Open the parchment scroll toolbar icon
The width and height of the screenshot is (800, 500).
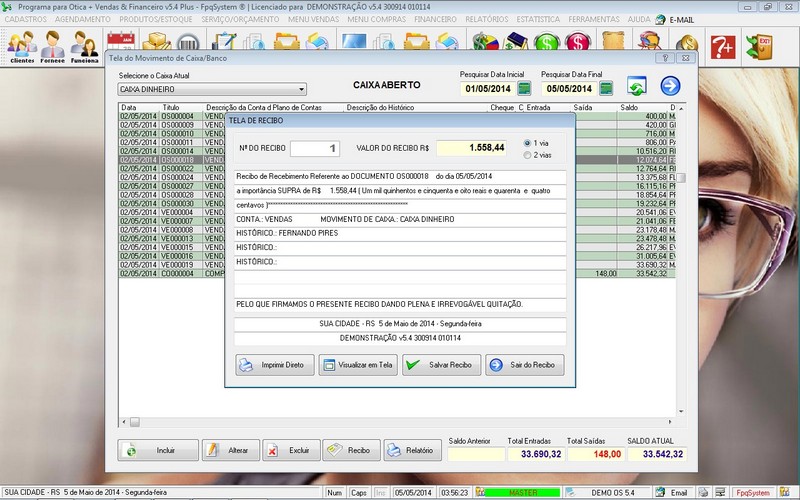pyautogui.click(x=613, y=41)
